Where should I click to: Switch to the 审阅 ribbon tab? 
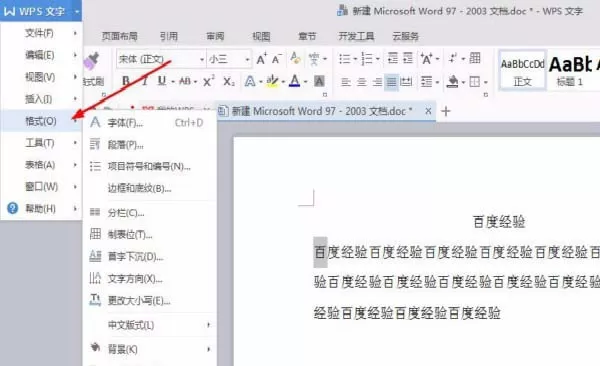click(215, 36)
